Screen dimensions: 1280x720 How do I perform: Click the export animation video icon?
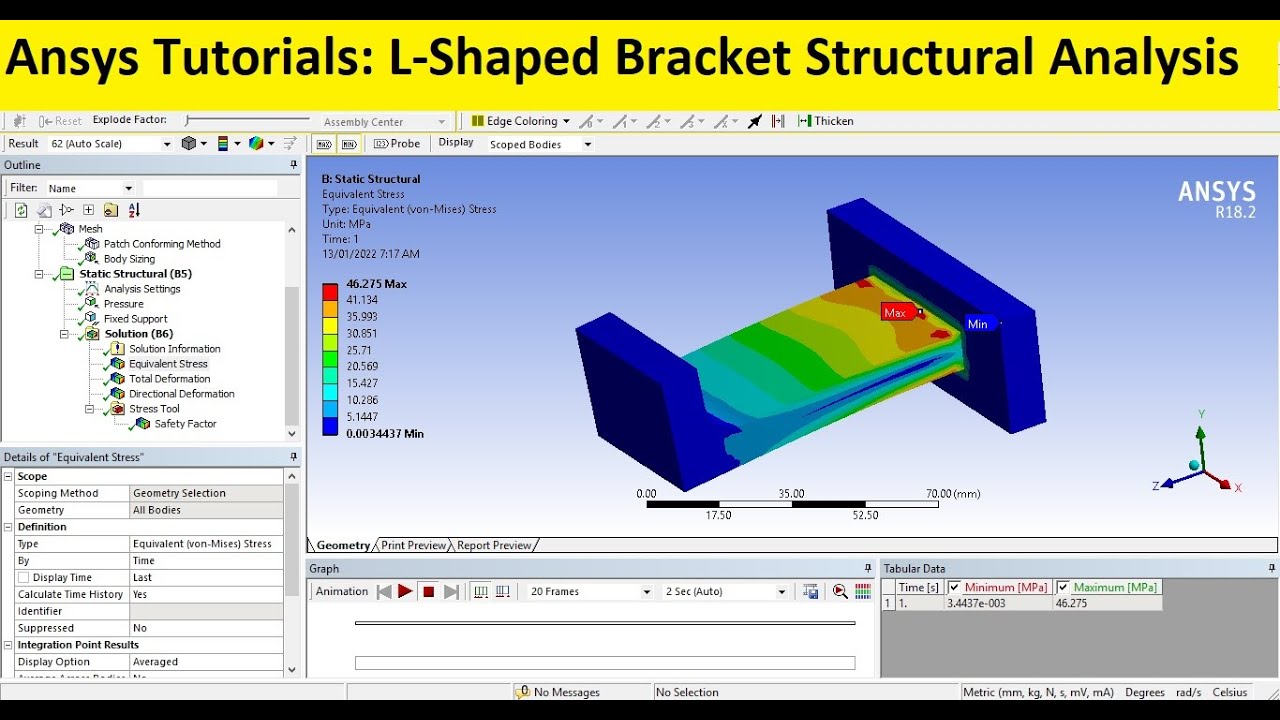(x=811, y=592)
